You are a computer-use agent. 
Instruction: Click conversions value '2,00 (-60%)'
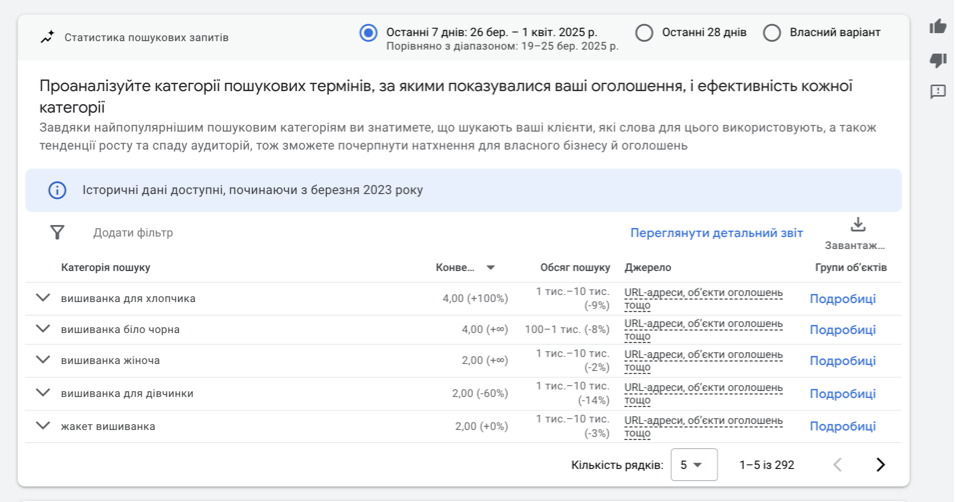pos(480,394)
